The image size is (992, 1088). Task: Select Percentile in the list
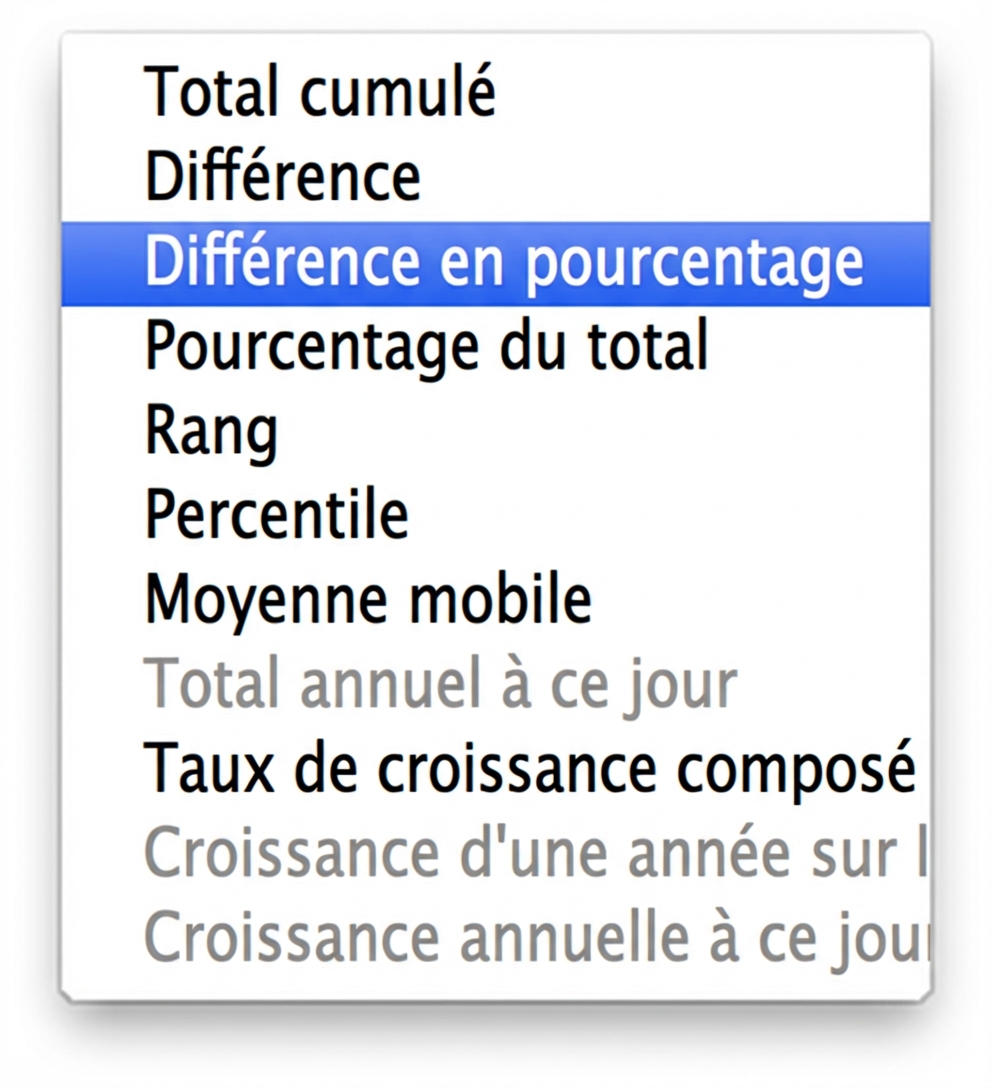tap(495, 515)
